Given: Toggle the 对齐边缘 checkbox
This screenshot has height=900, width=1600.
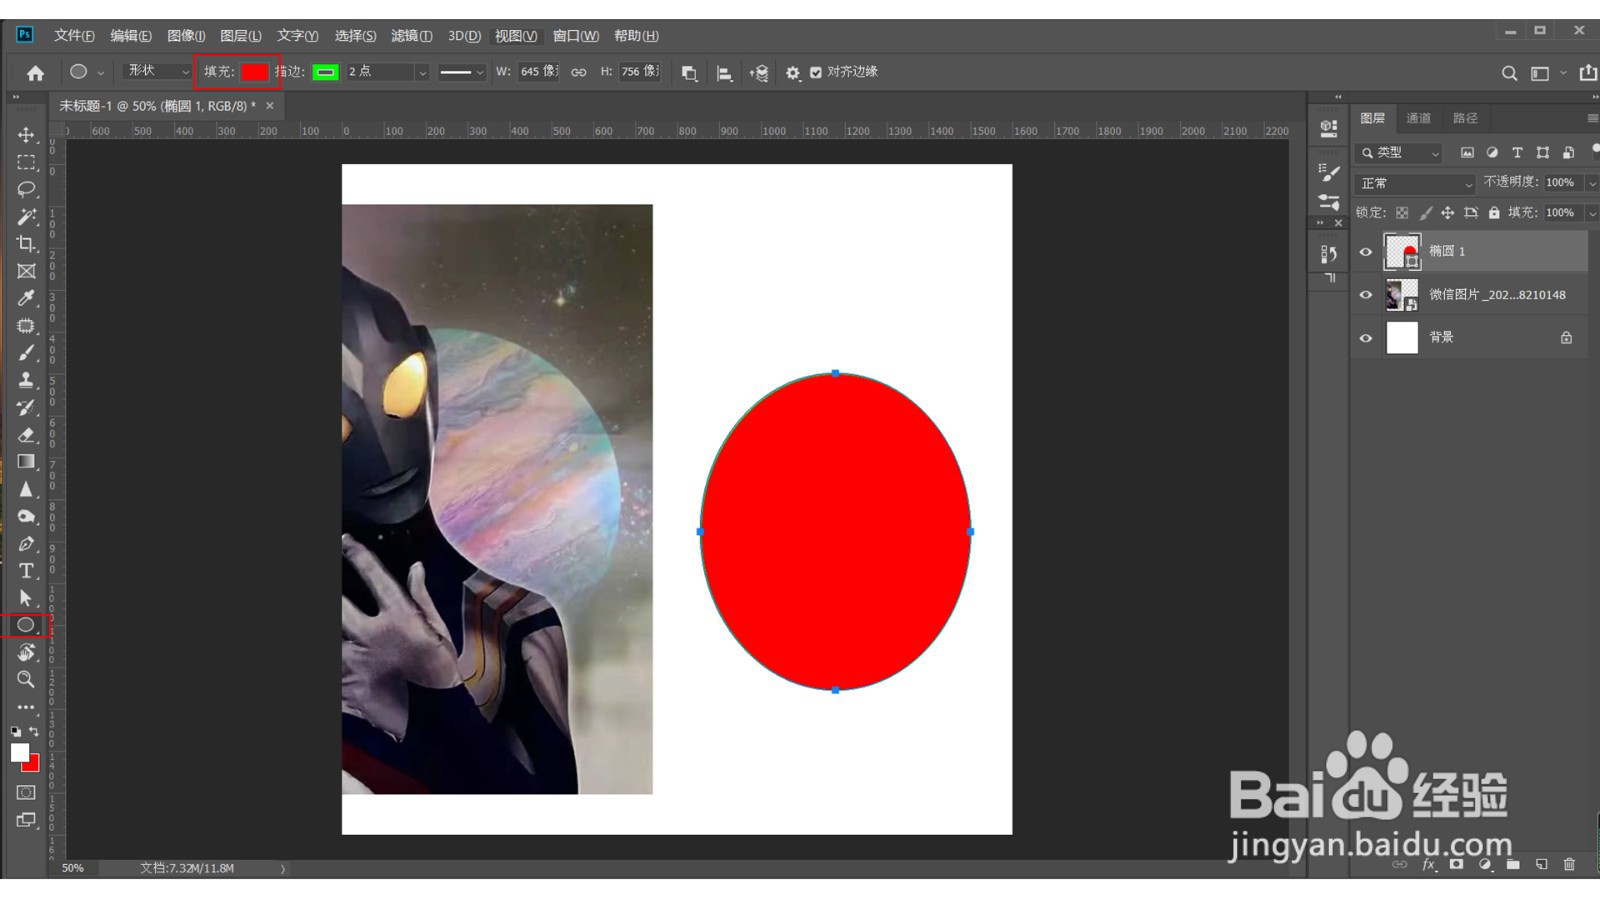Looking at the screenshot, I should (x=816, y=73).
